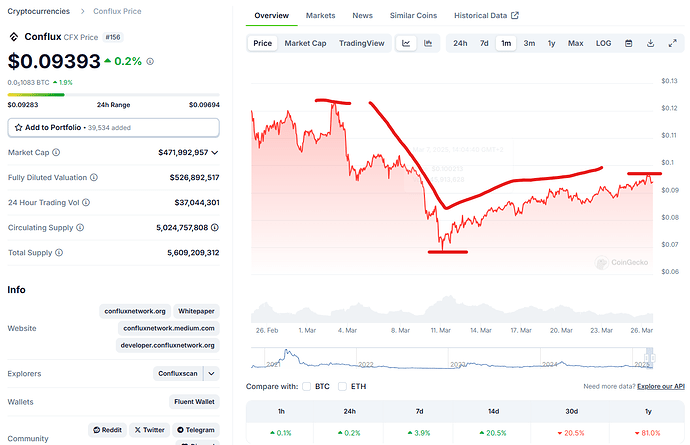This screenshot has width=690, height=445.
Task: Click the $471,992,957 market cap value
Action: tap(183, 153)
